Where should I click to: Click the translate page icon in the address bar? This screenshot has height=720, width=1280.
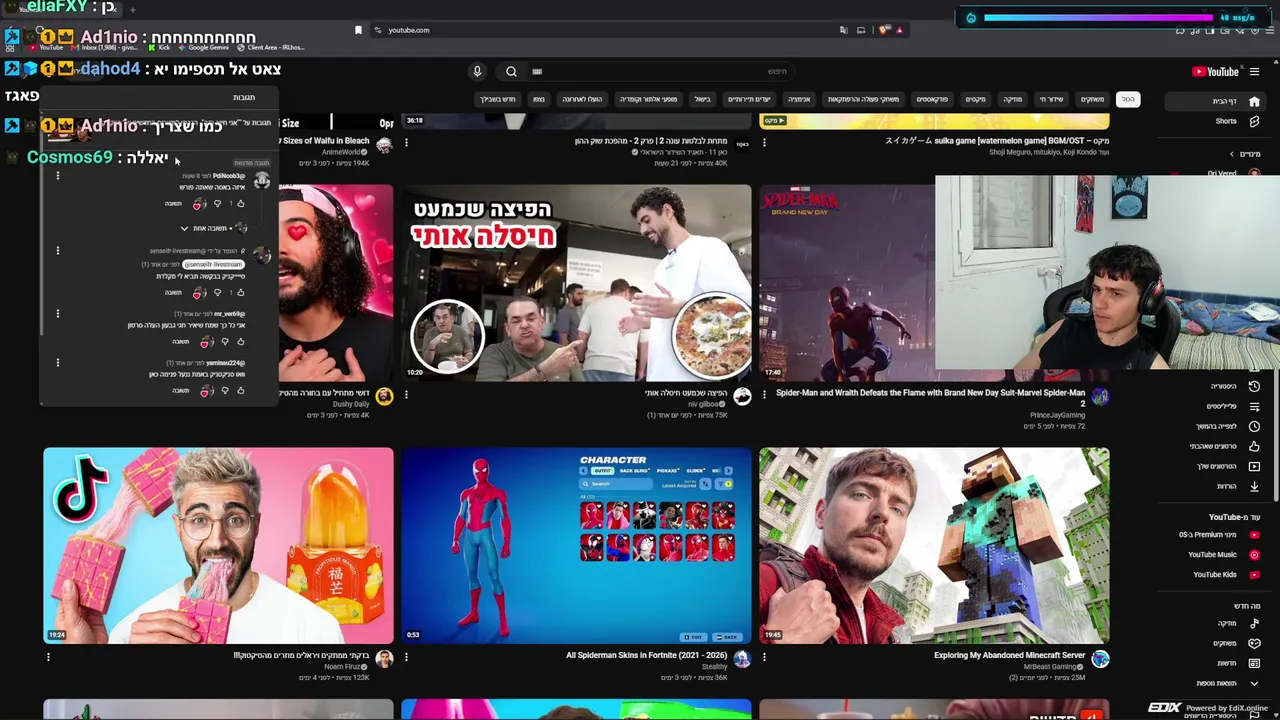click(x=843, y=30)
